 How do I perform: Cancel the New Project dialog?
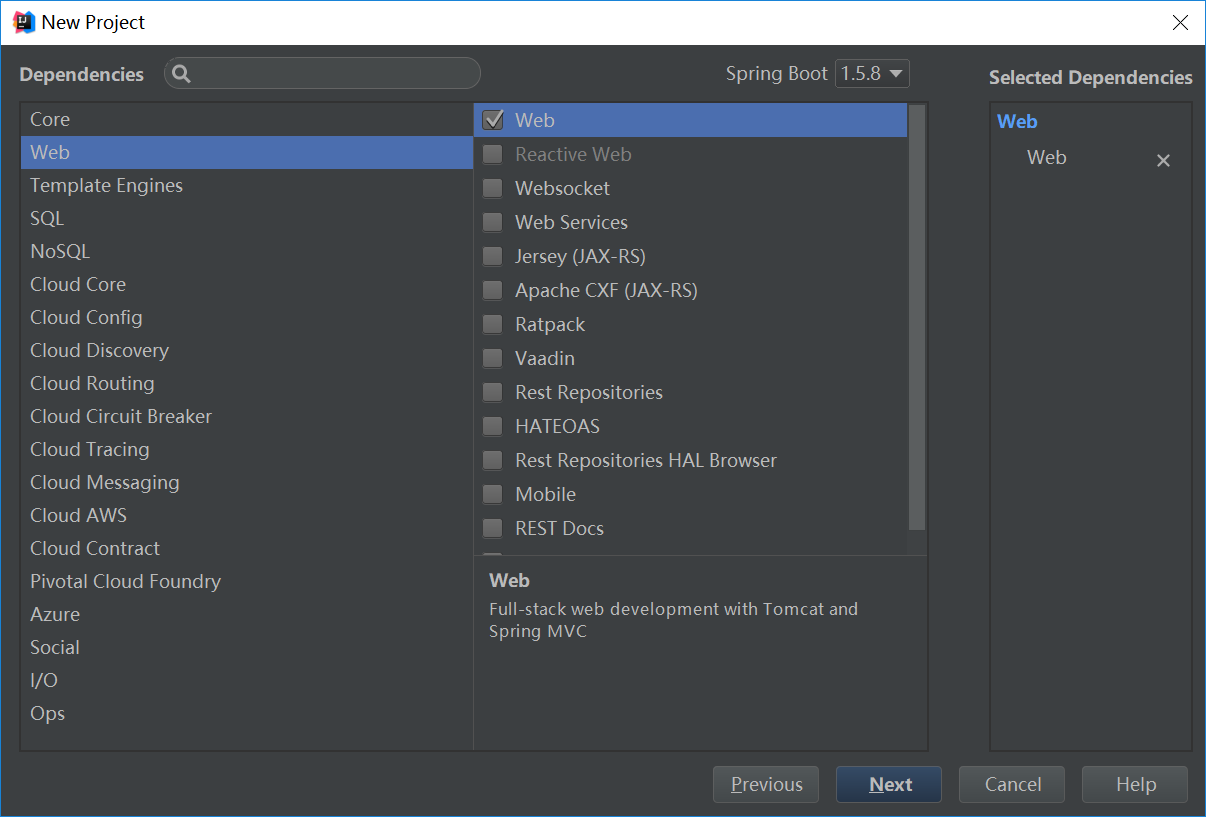(x=1012, y=785)
